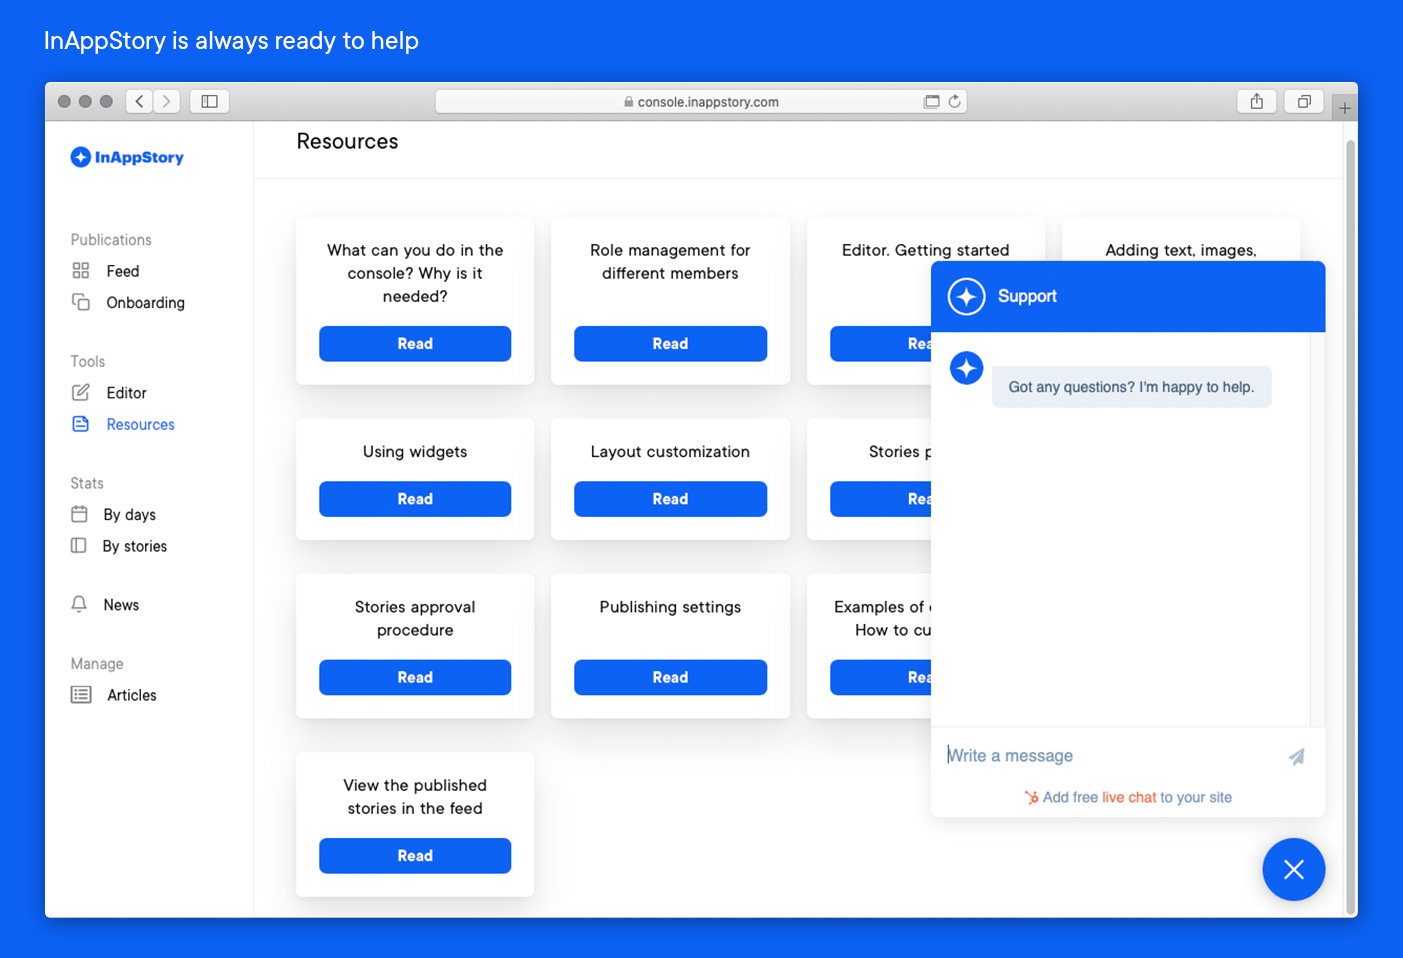This screenshot has width=1403, height=958.
Task: Click the reader view icon in address bar
Action: [932, 101]
